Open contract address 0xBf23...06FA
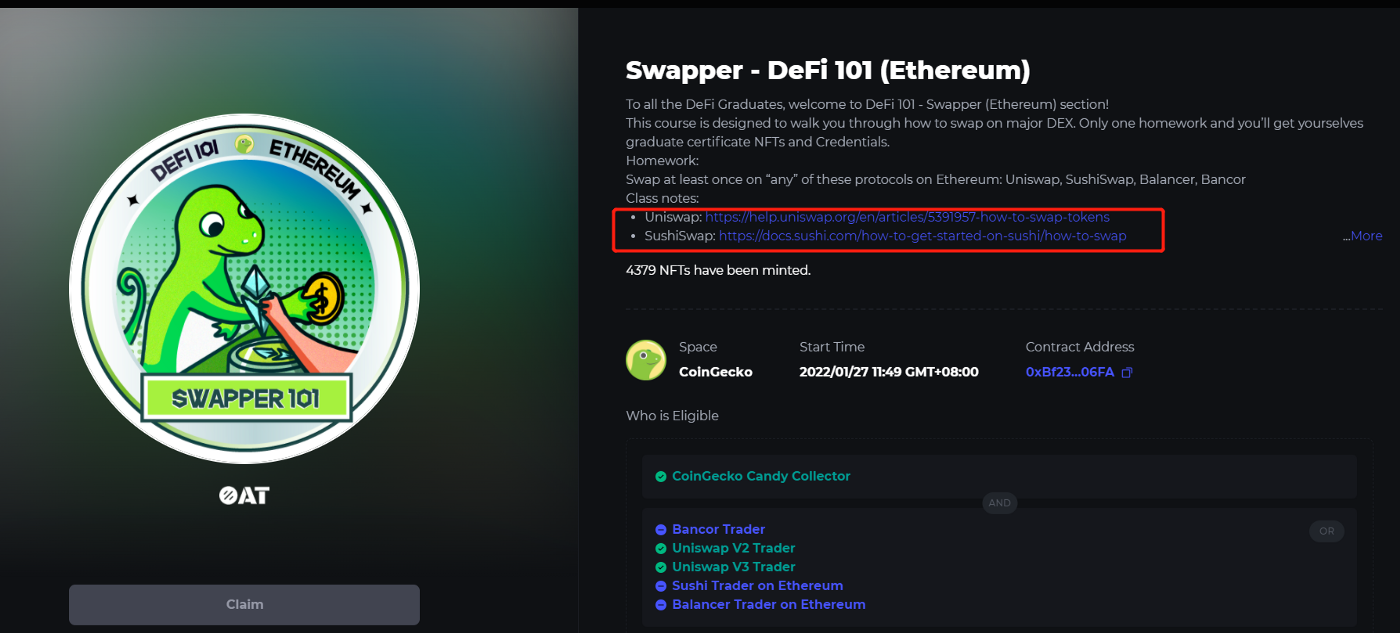1400x633 pixels. [1069, 372]
